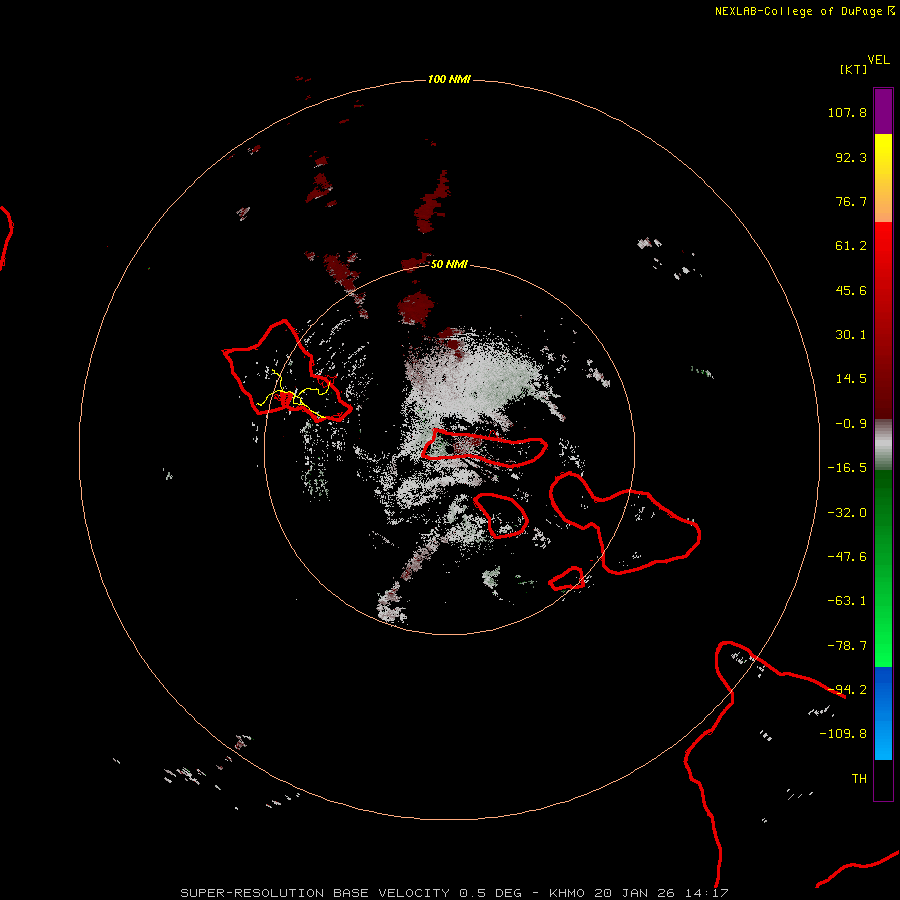The image size is (900, 900).
Task: Click the VEL scale title
Action: coord(878,60)
